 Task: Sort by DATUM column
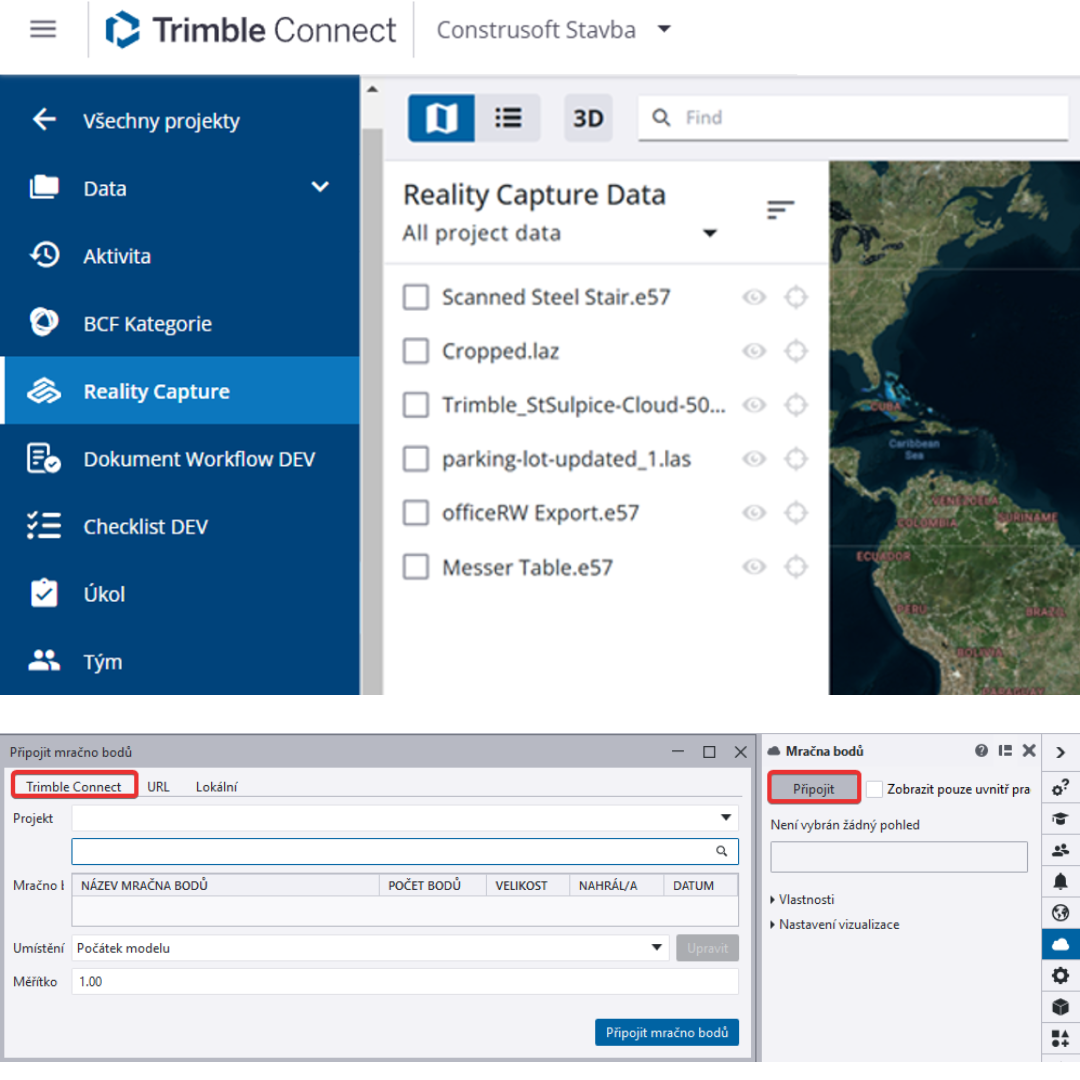coord(700,885)
